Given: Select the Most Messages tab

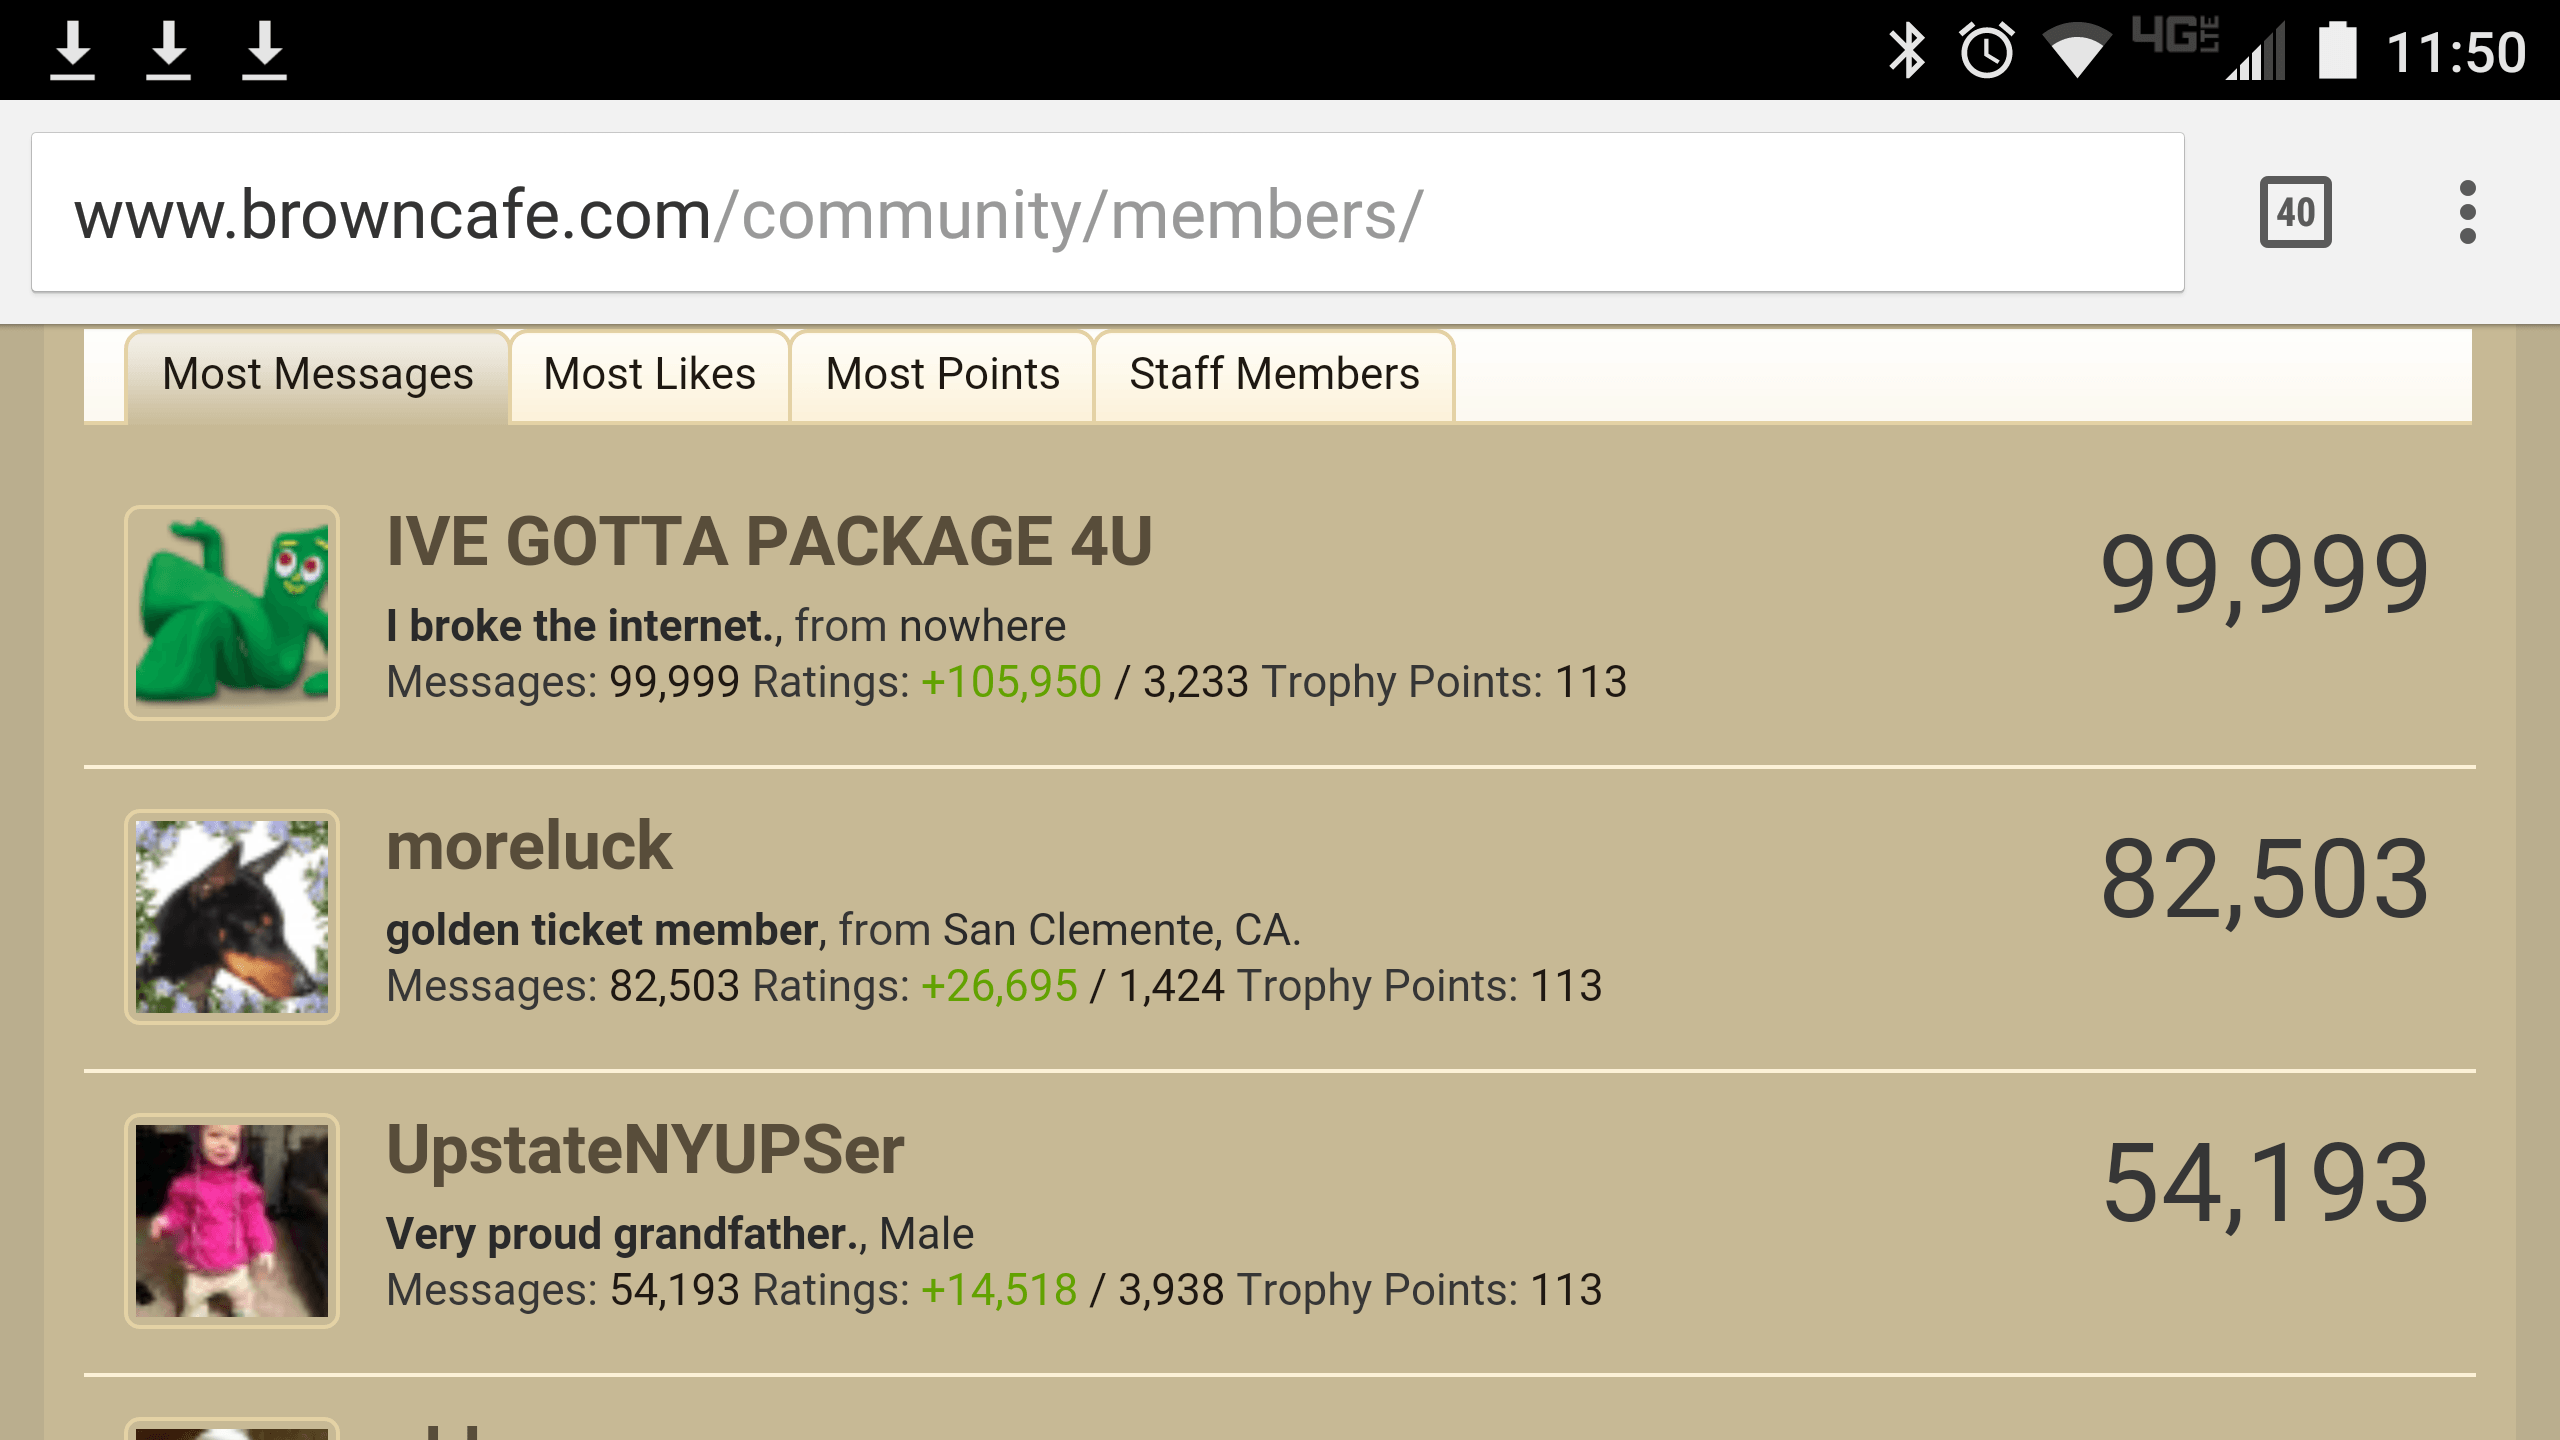Looking at the screenshot, I should tap(317, 375).
